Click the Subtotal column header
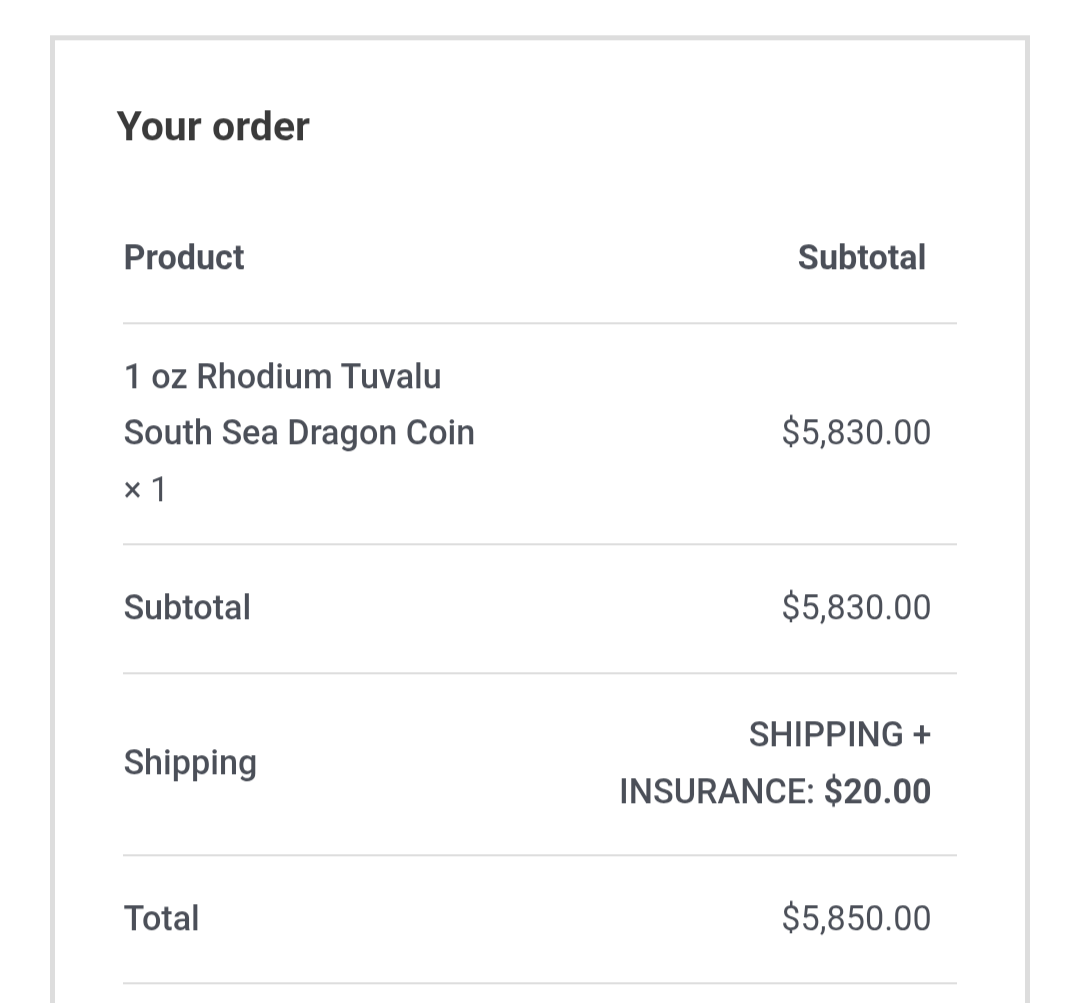 coord(861,257)
